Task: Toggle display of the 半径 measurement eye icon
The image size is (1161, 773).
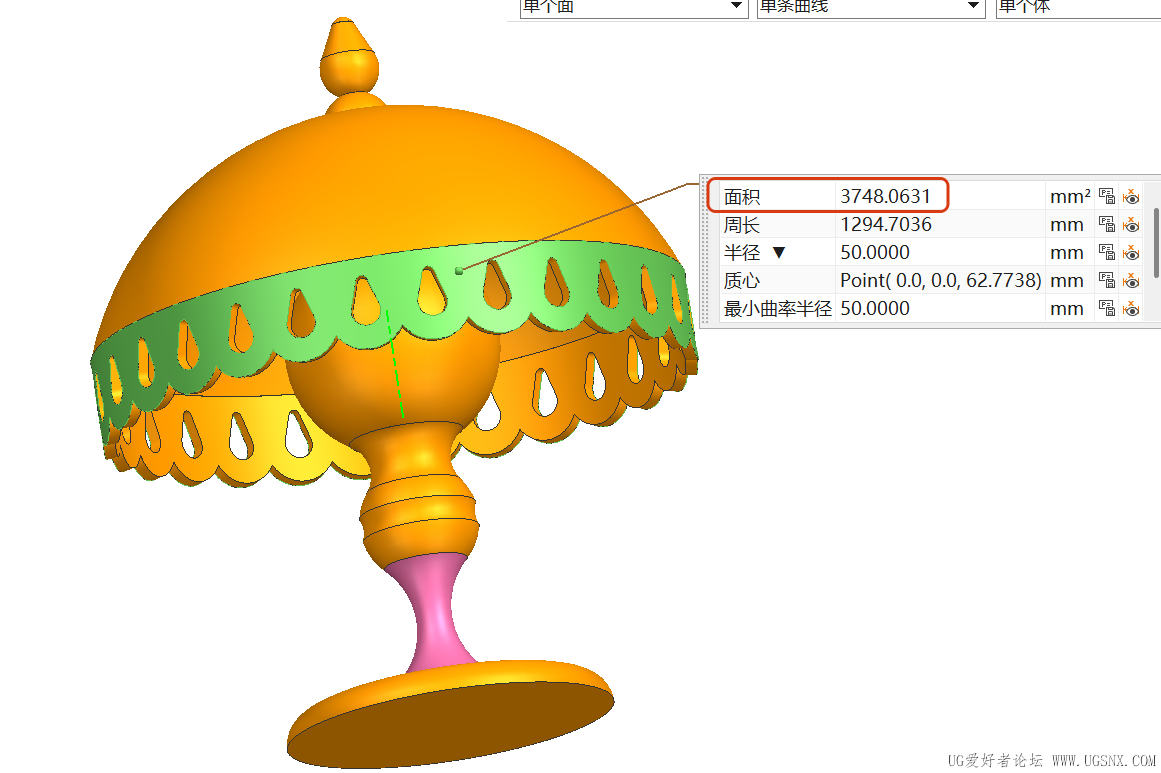Action: tap(1131, 253)
